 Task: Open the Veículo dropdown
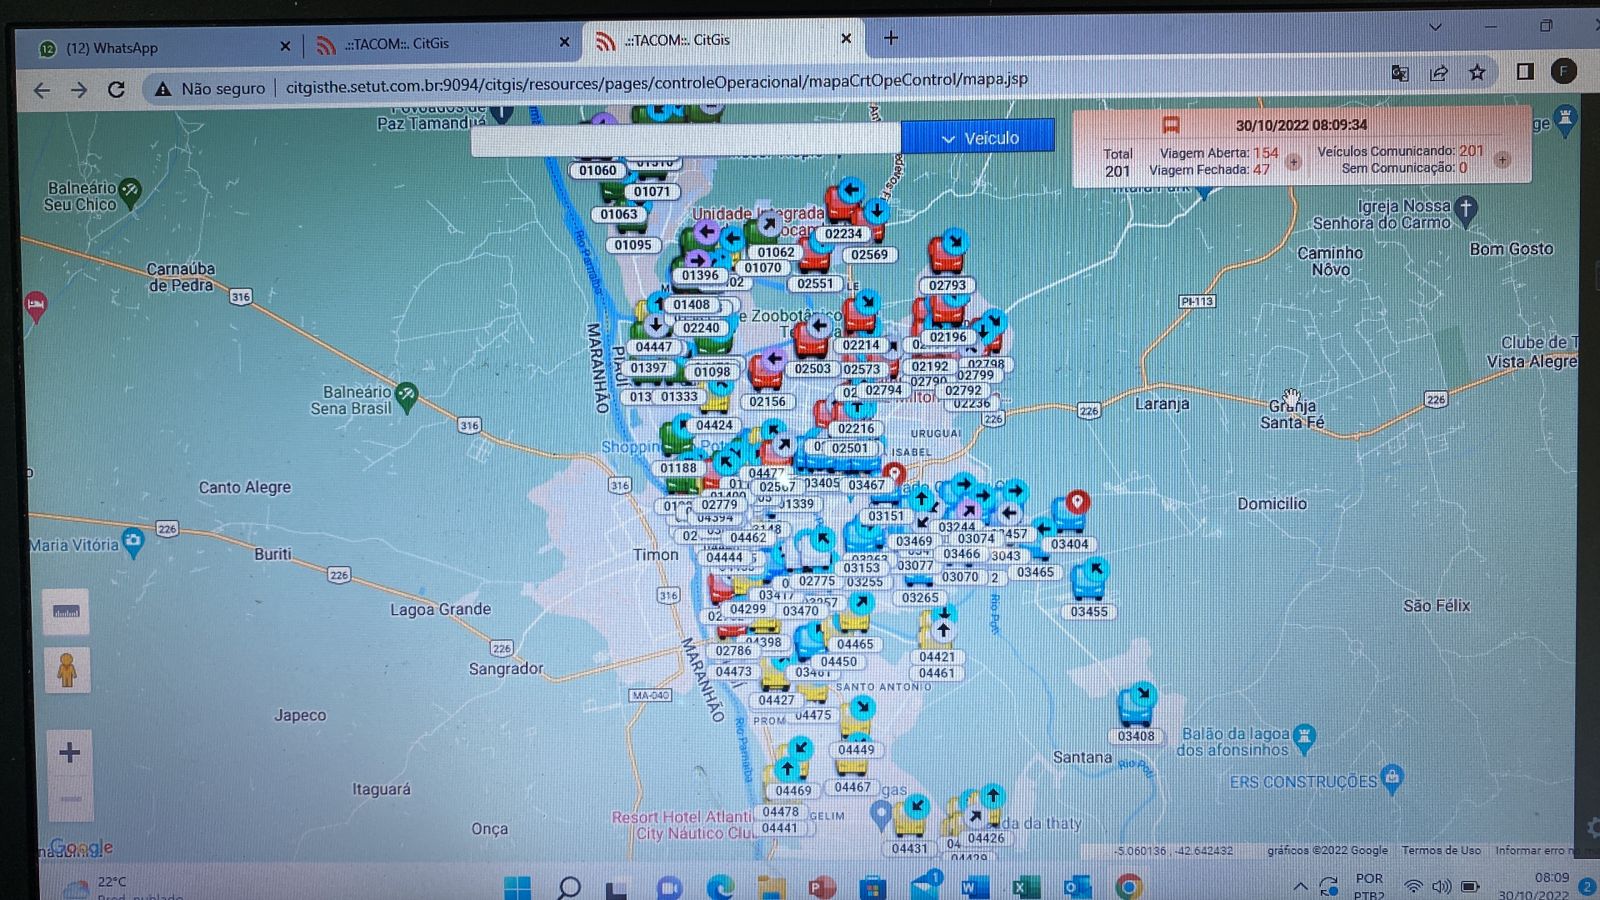point(978,138)
